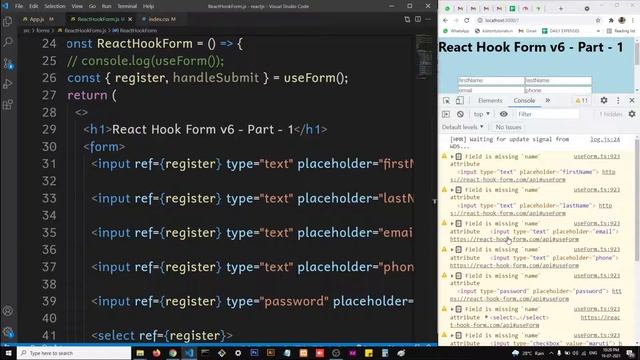Click the forms folder in the breadcrumb
Image resolution: width=640 pixels, height=360 pixels.
[43, 31]
